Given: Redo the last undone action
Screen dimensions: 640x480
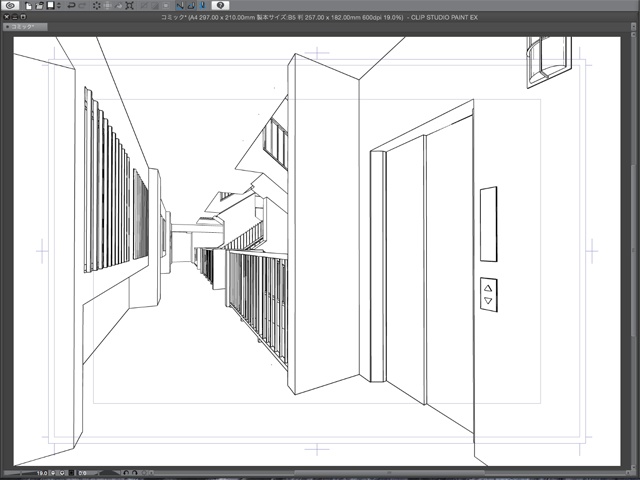Looking at the screenshot, I should [82, 6].
